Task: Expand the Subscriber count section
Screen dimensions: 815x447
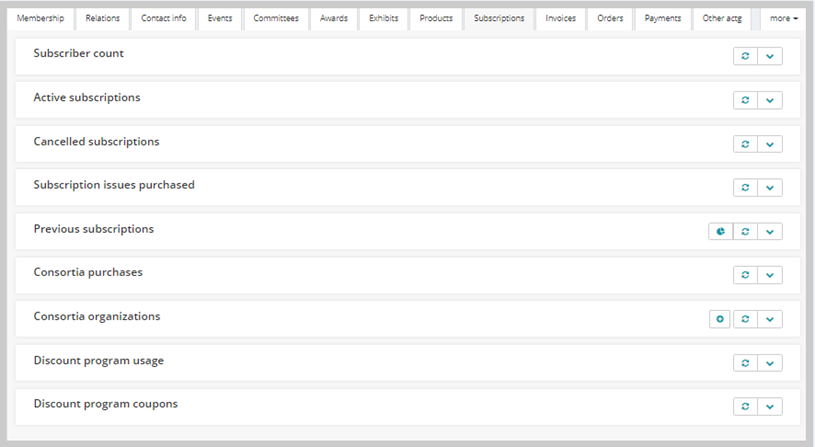Action: 770,56
